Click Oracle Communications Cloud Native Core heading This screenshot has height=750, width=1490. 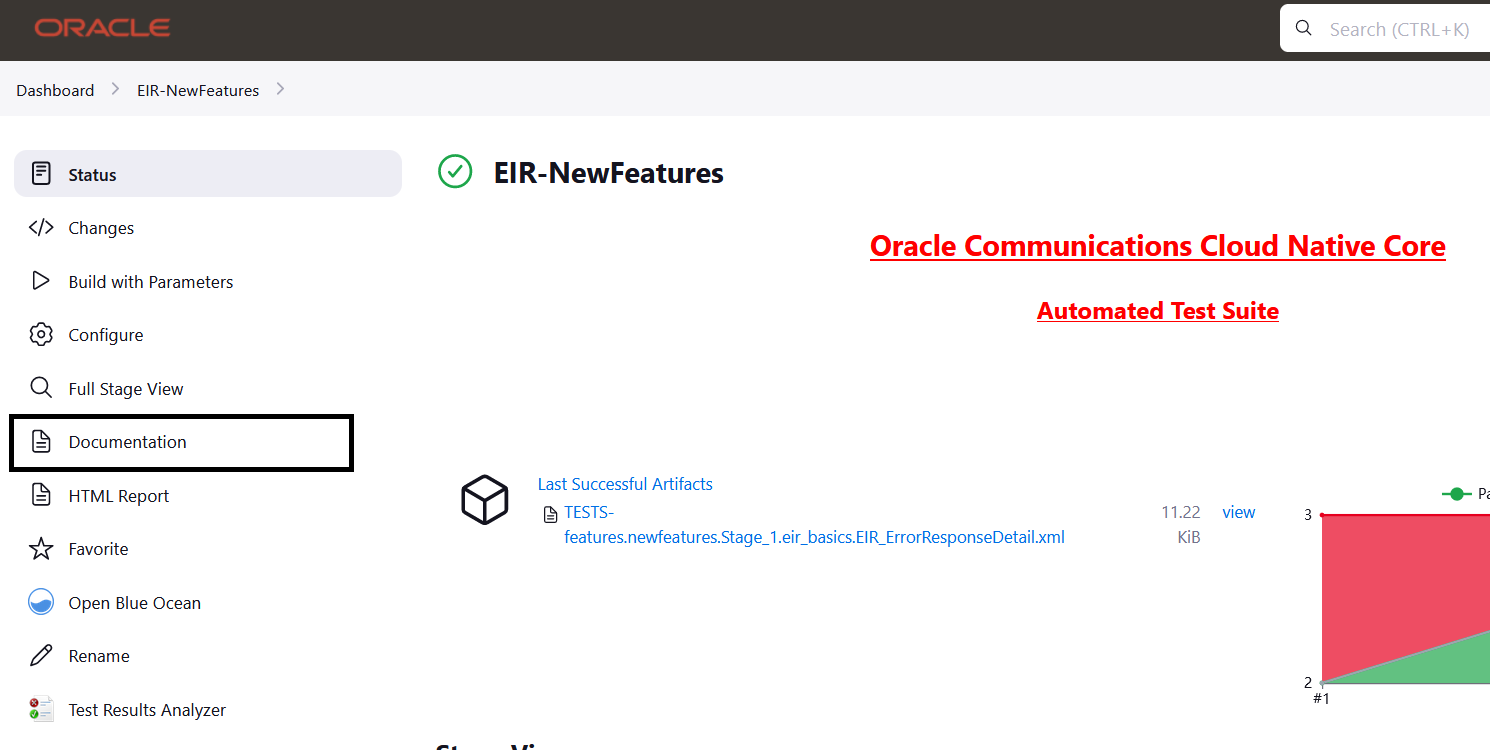coord(1158,245)
